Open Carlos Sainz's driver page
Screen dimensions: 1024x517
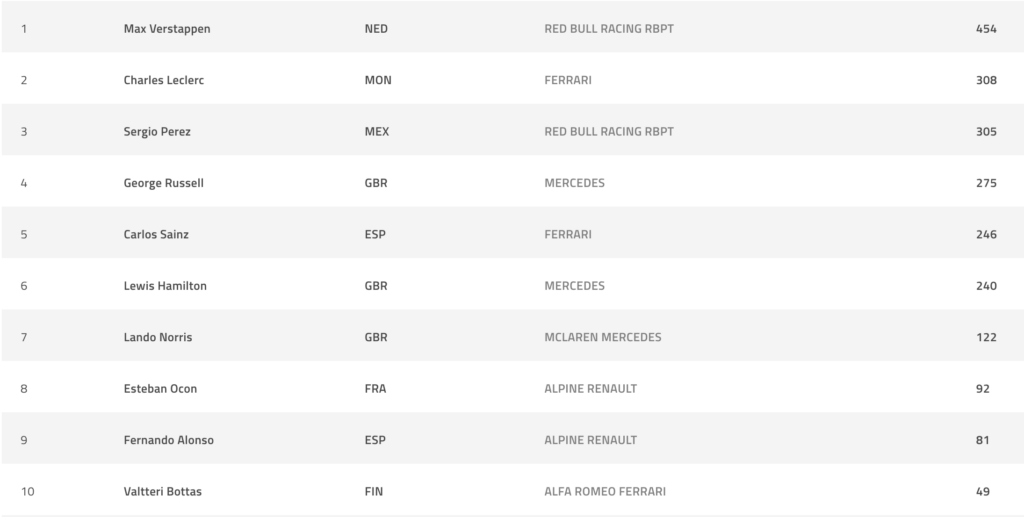156,234
